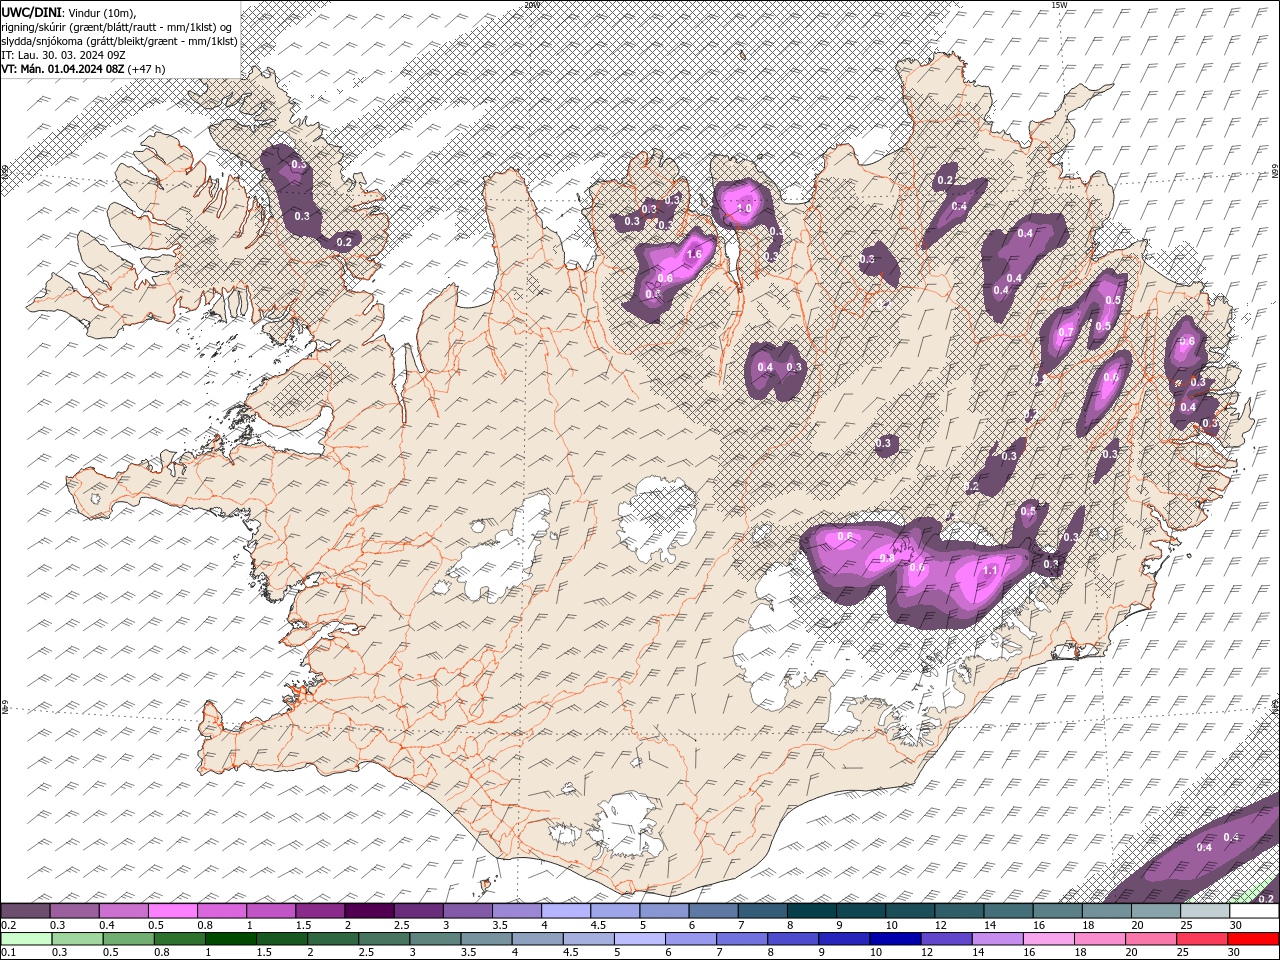This screenshot has height=960, width=1280.
Task: Click the 'rigning/skúrir' description line
Action: (x=117, y=27)
